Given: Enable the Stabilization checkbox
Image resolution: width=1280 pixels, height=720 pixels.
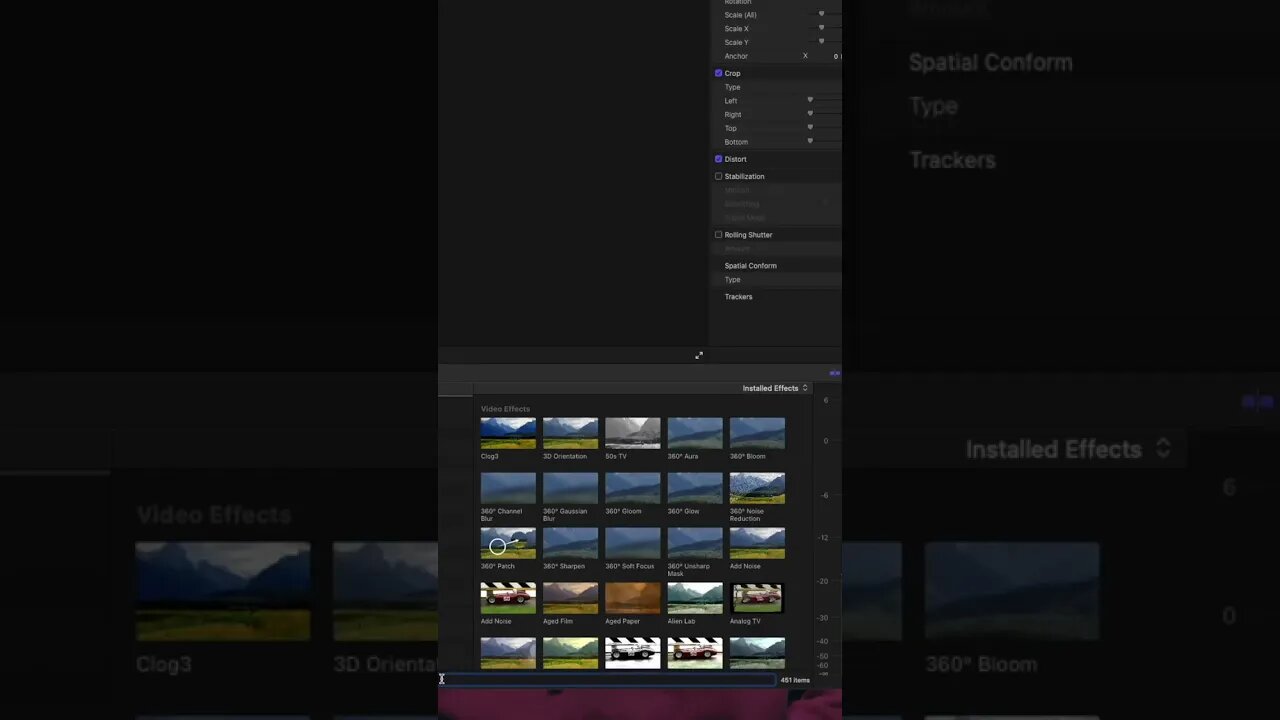Looking at the screenshot, I should click(x=718, y=176).
